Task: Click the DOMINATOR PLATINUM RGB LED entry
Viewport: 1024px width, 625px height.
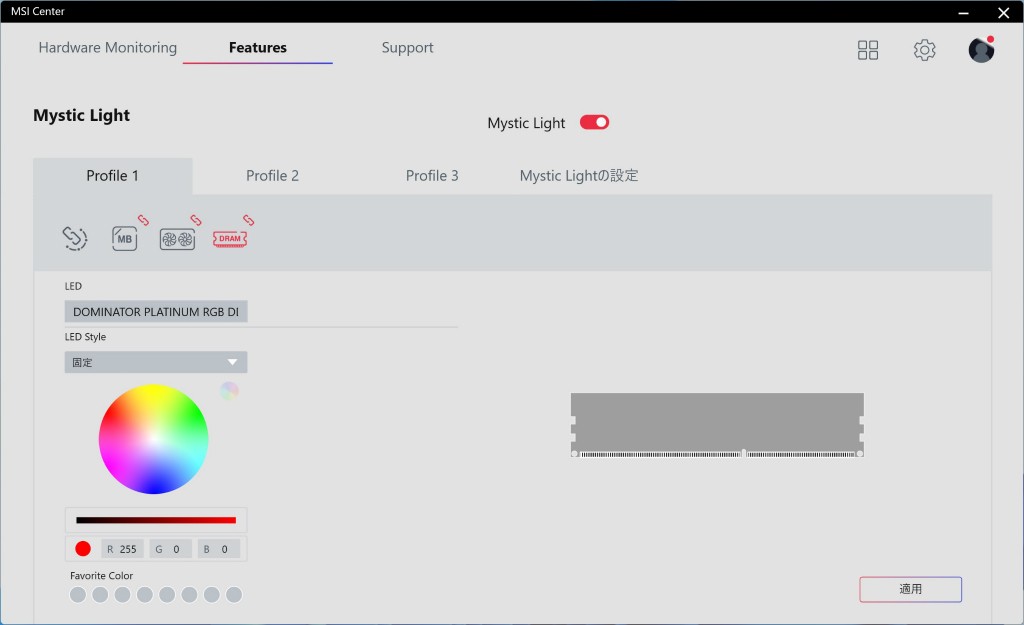Action: click(x=156, y=312)
